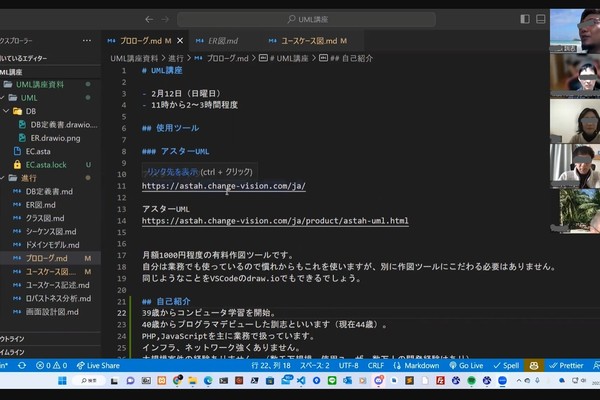Switch to Visual Studio Code taskbar icon

point(301,380)
